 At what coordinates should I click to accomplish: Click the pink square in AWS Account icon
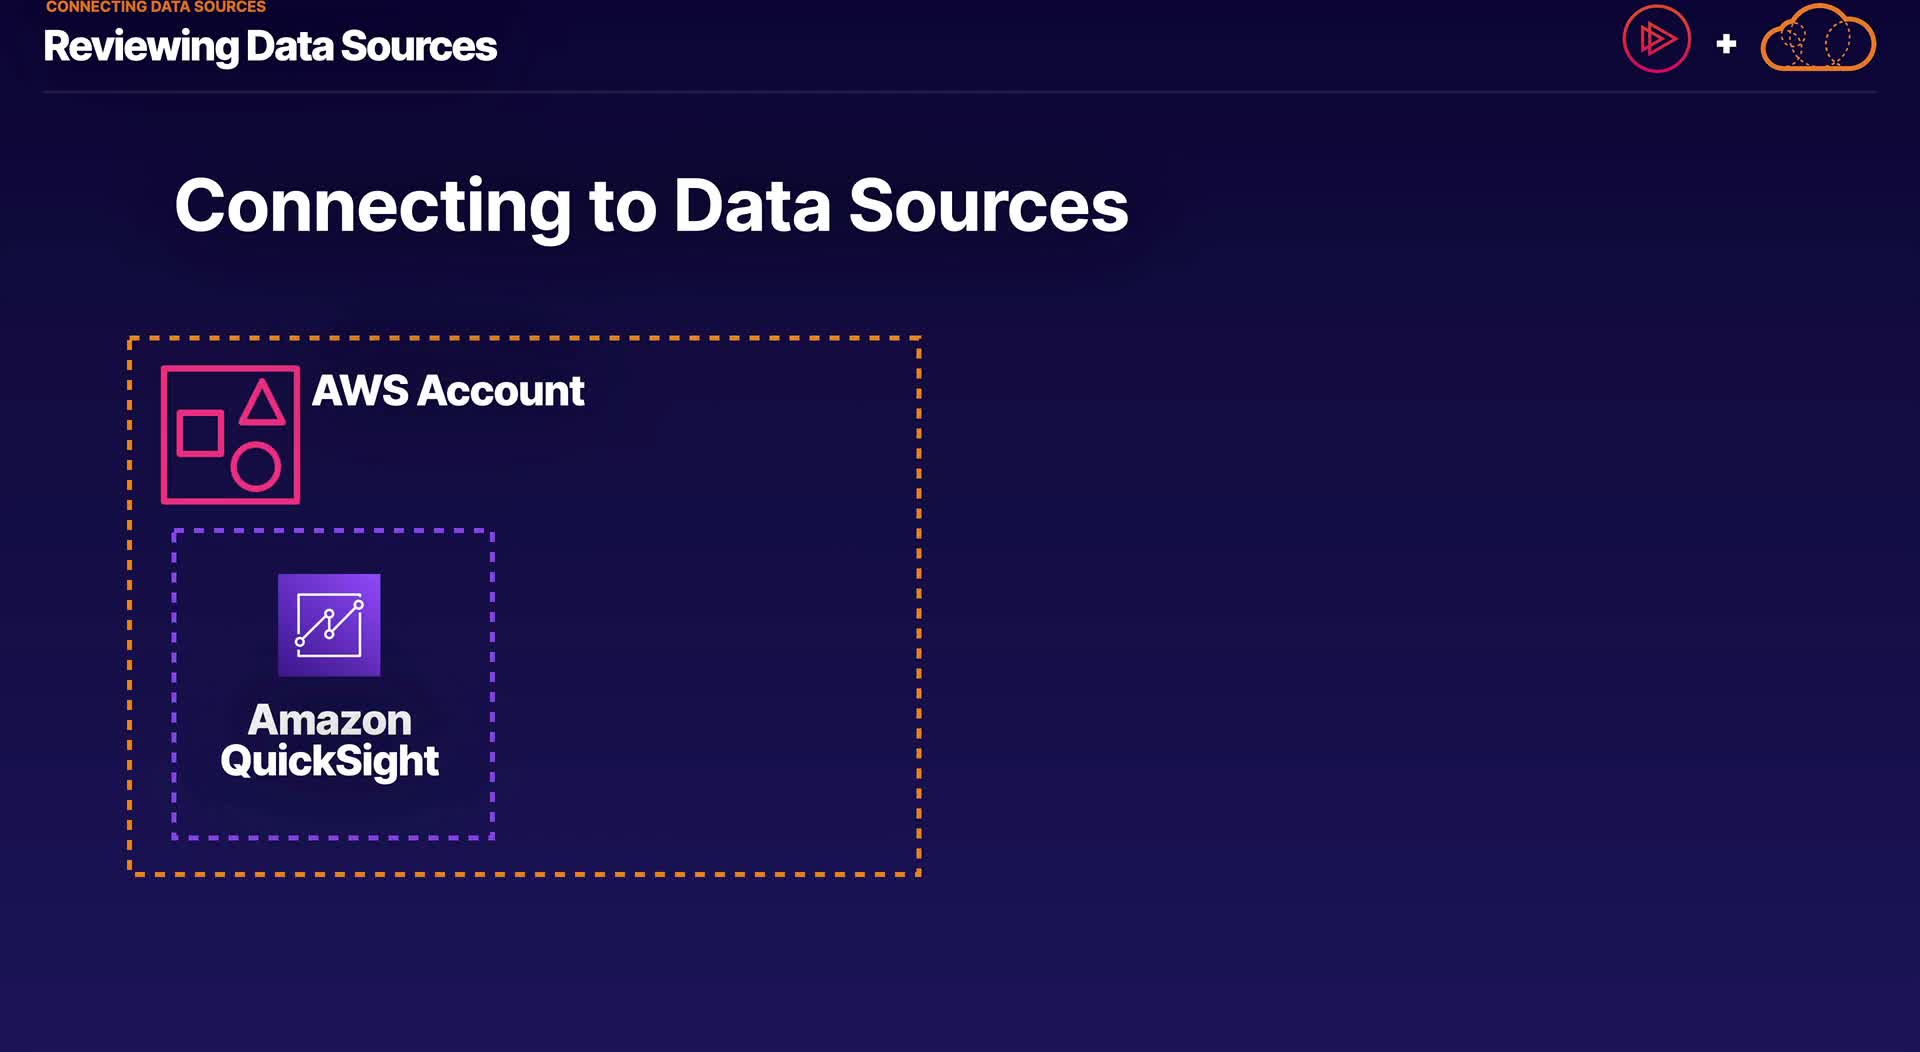(x=200, y=433)
